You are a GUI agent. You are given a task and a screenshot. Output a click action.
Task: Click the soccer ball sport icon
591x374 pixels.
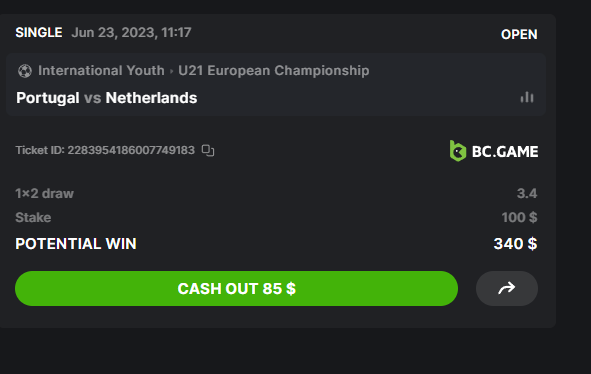click(25, 71)
